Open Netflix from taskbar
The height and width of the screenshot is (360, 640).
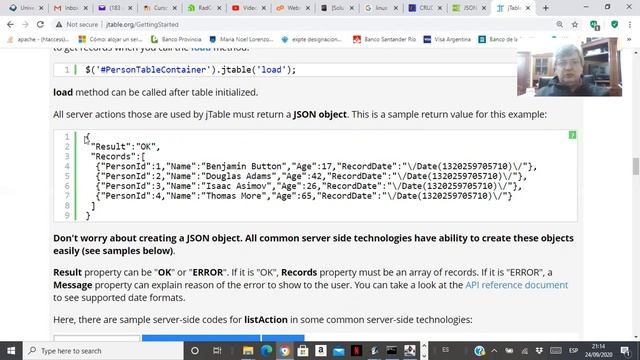tap(357, 351)
